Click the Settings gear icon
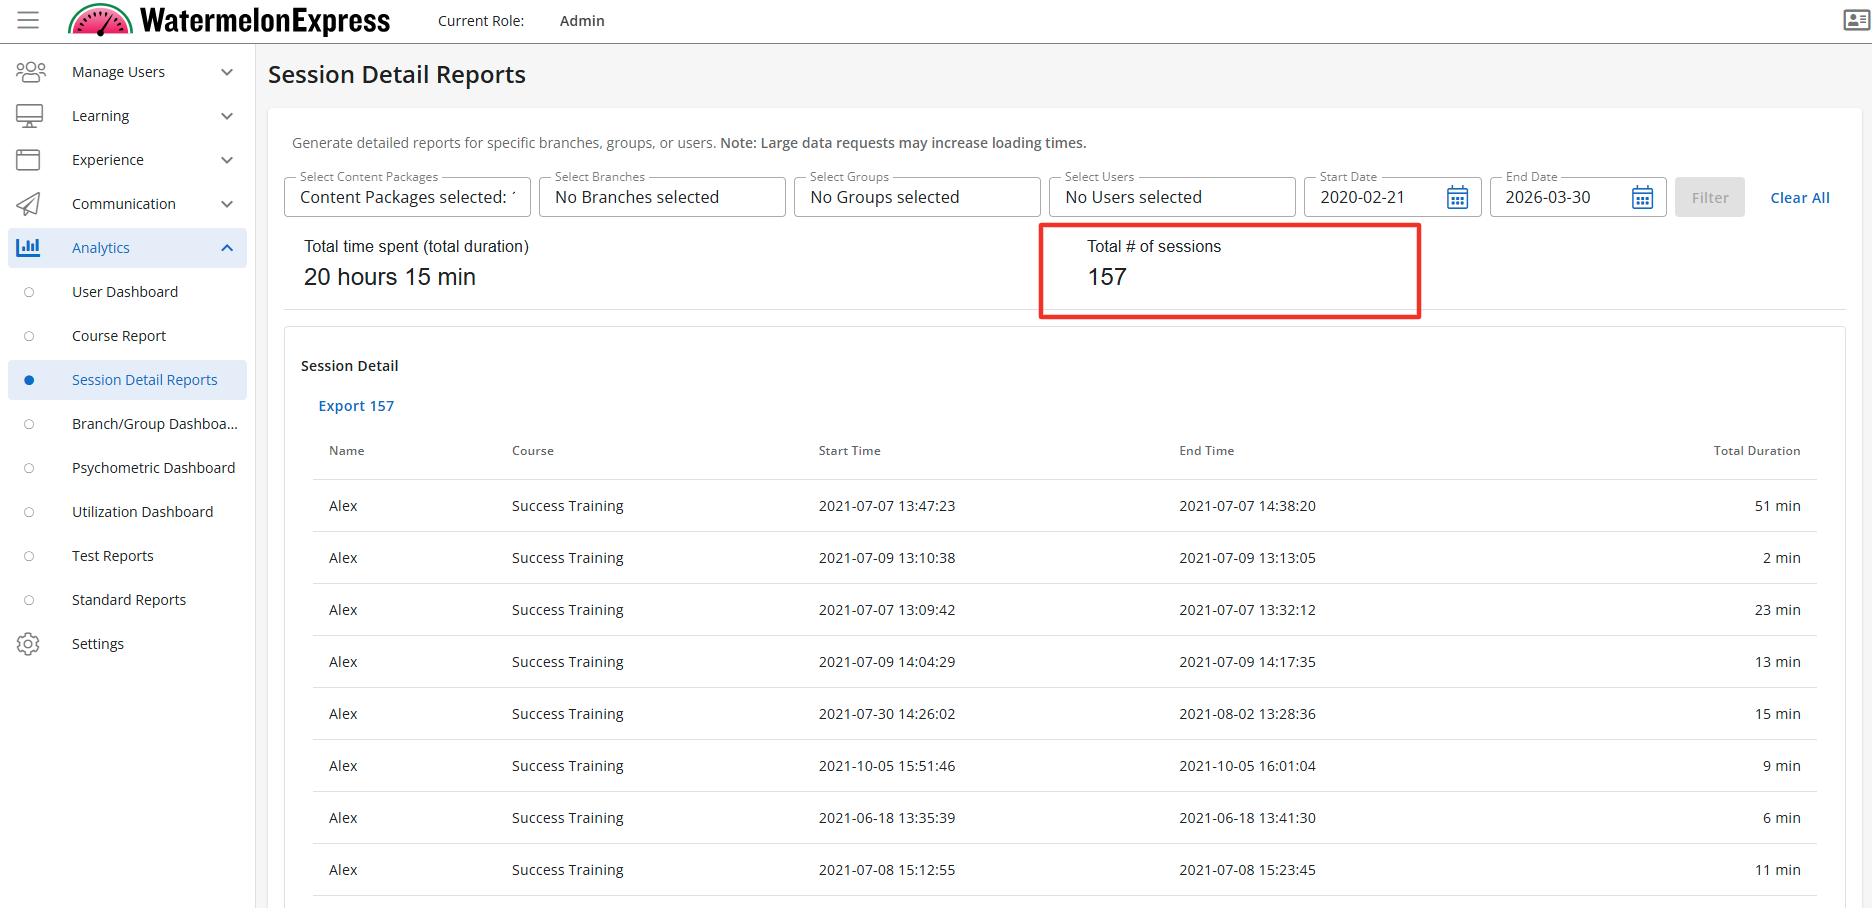Screen dimensions: 1872x908 [28, 644]
